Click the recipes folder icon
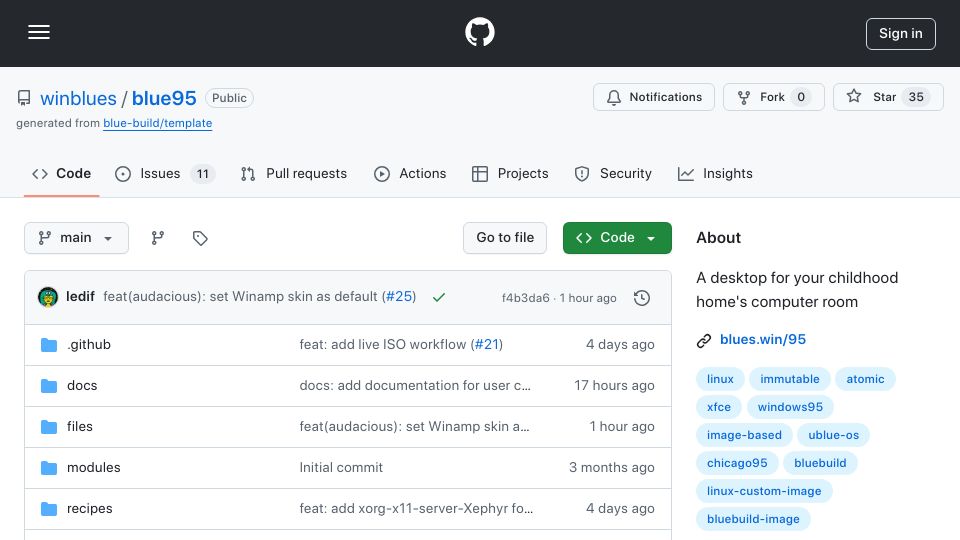Screen dimensions: 960x540 click(49, 509)
